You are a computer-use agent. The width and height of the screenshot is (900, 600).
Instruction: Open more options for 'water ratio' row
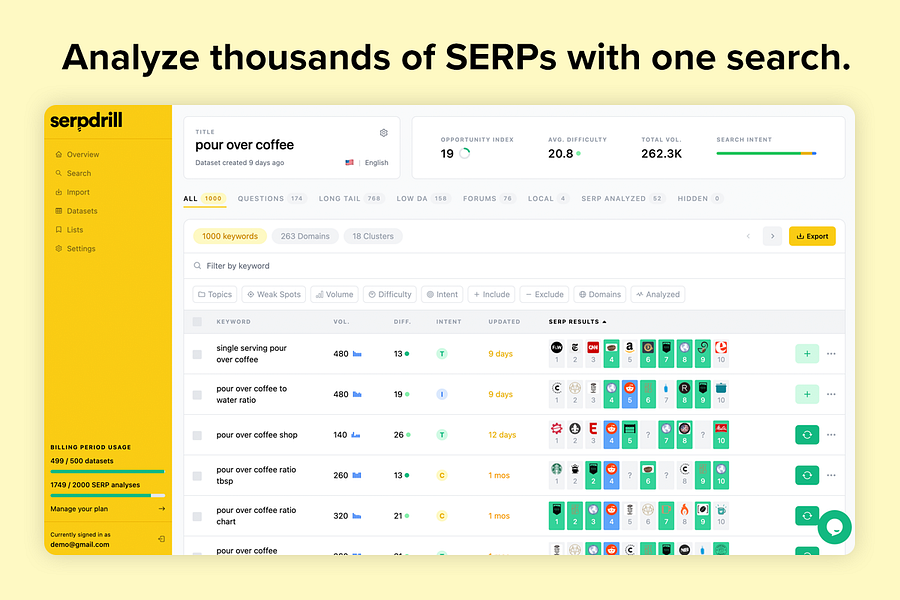pyautogui.click(x=831, y=394)
